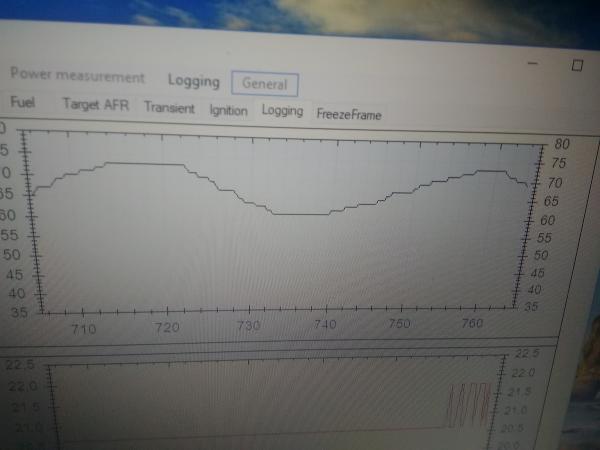Viewport: 600px width, 450px height.
Task: Select the General tab
Action: 264,84
